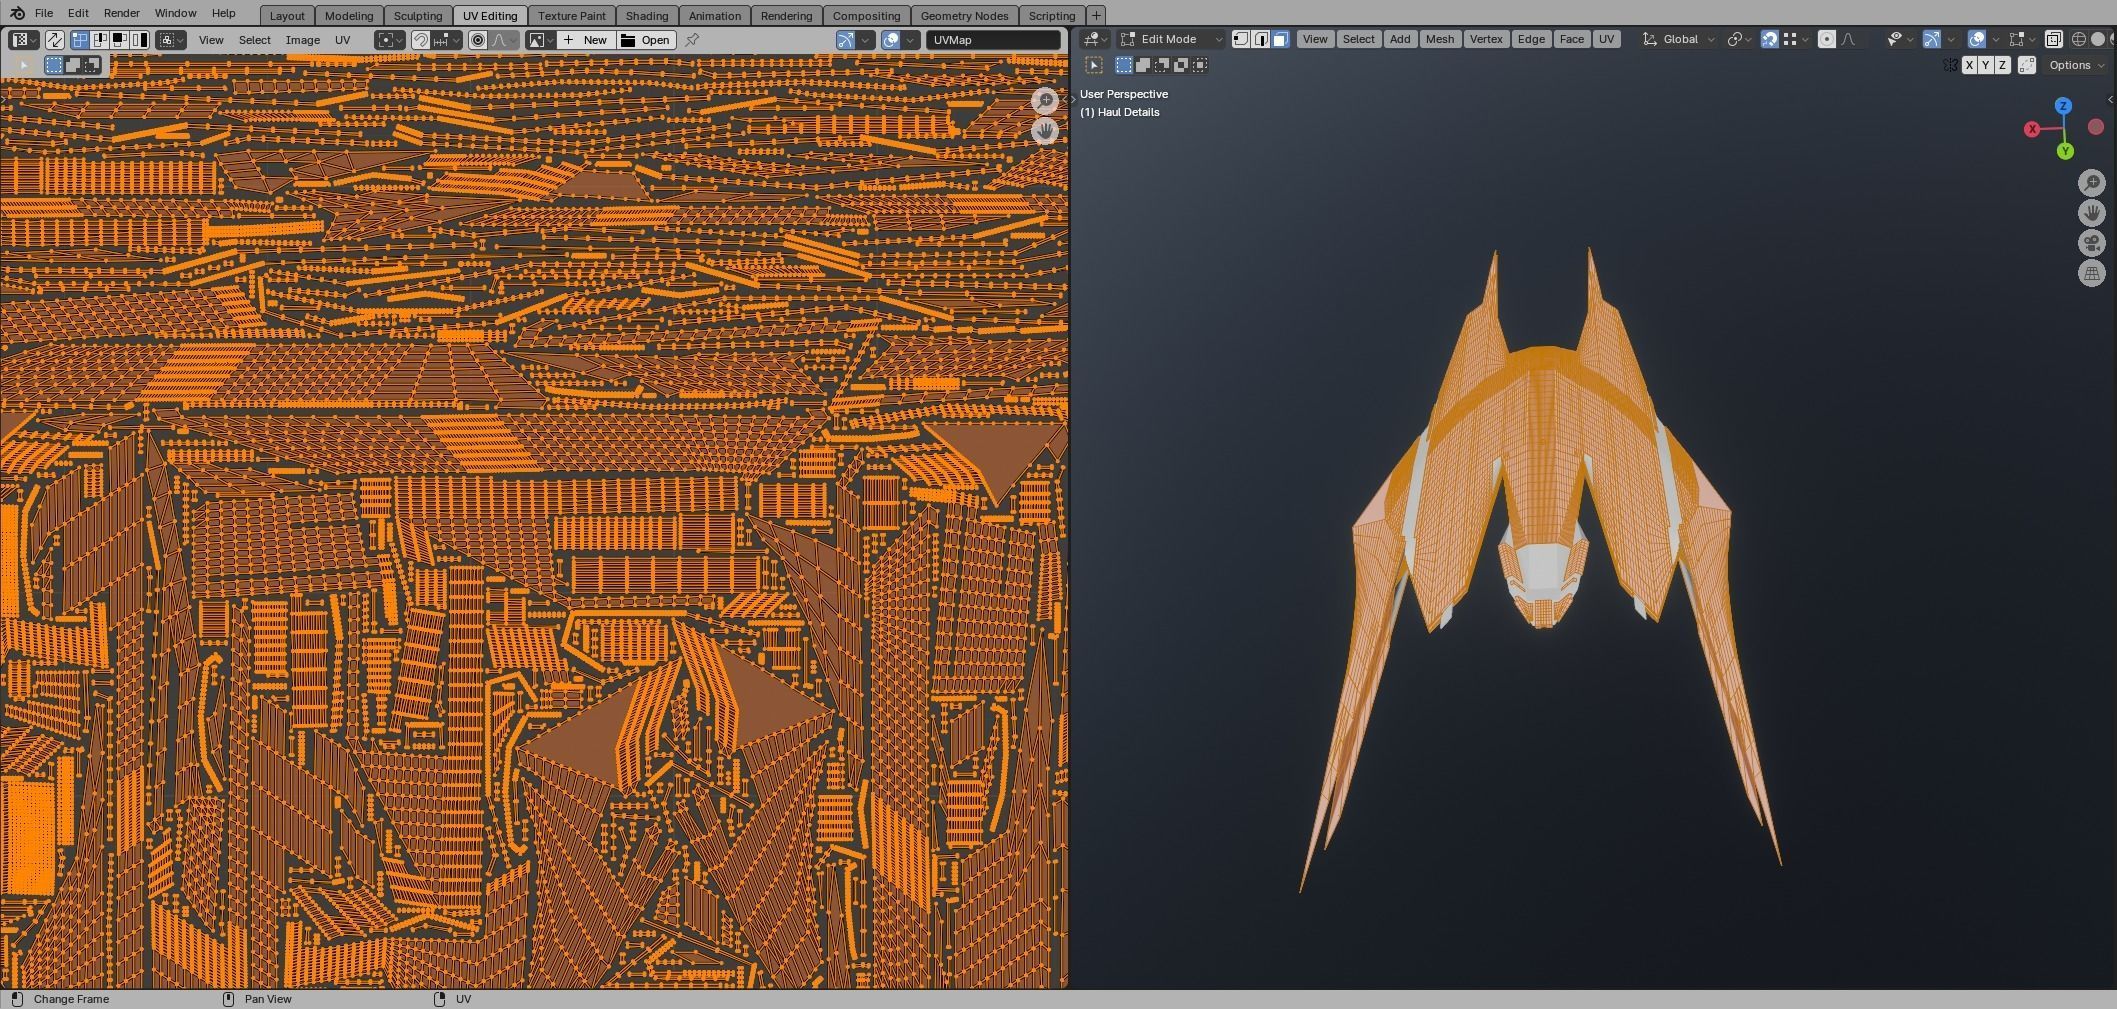Toggle gizmos in the UV editor
Viewport: 2117px width, 1009px height.
click(x=846, y=40)
